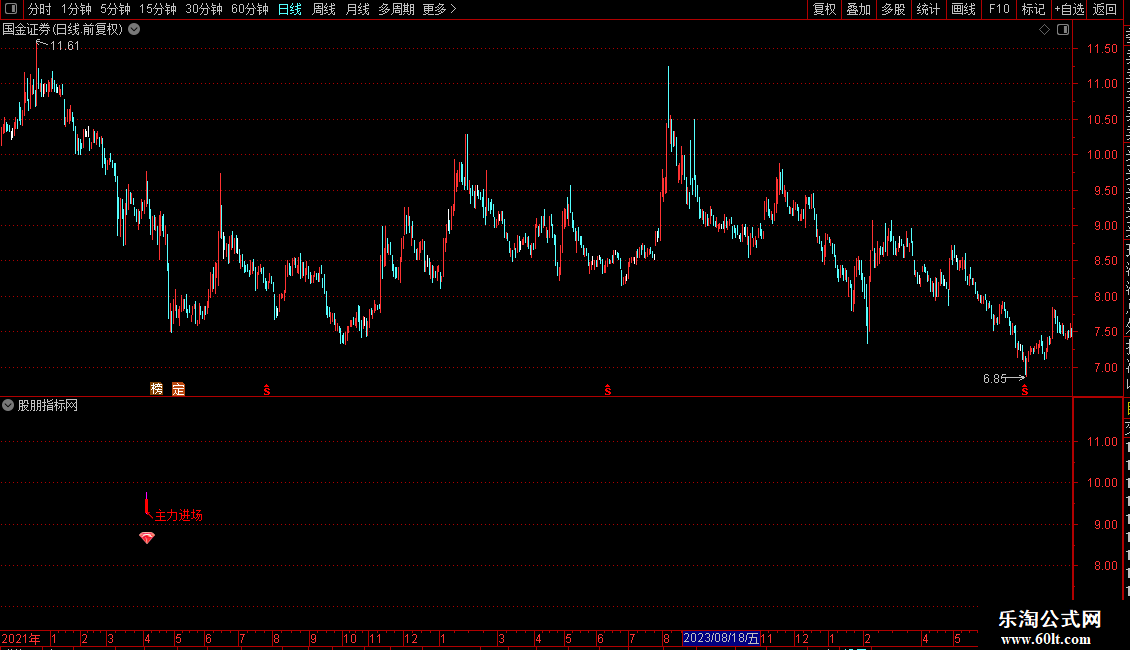Click the 11.61 high price label
The height and width of the screenshot is (650, 1130).
(65, 46)
